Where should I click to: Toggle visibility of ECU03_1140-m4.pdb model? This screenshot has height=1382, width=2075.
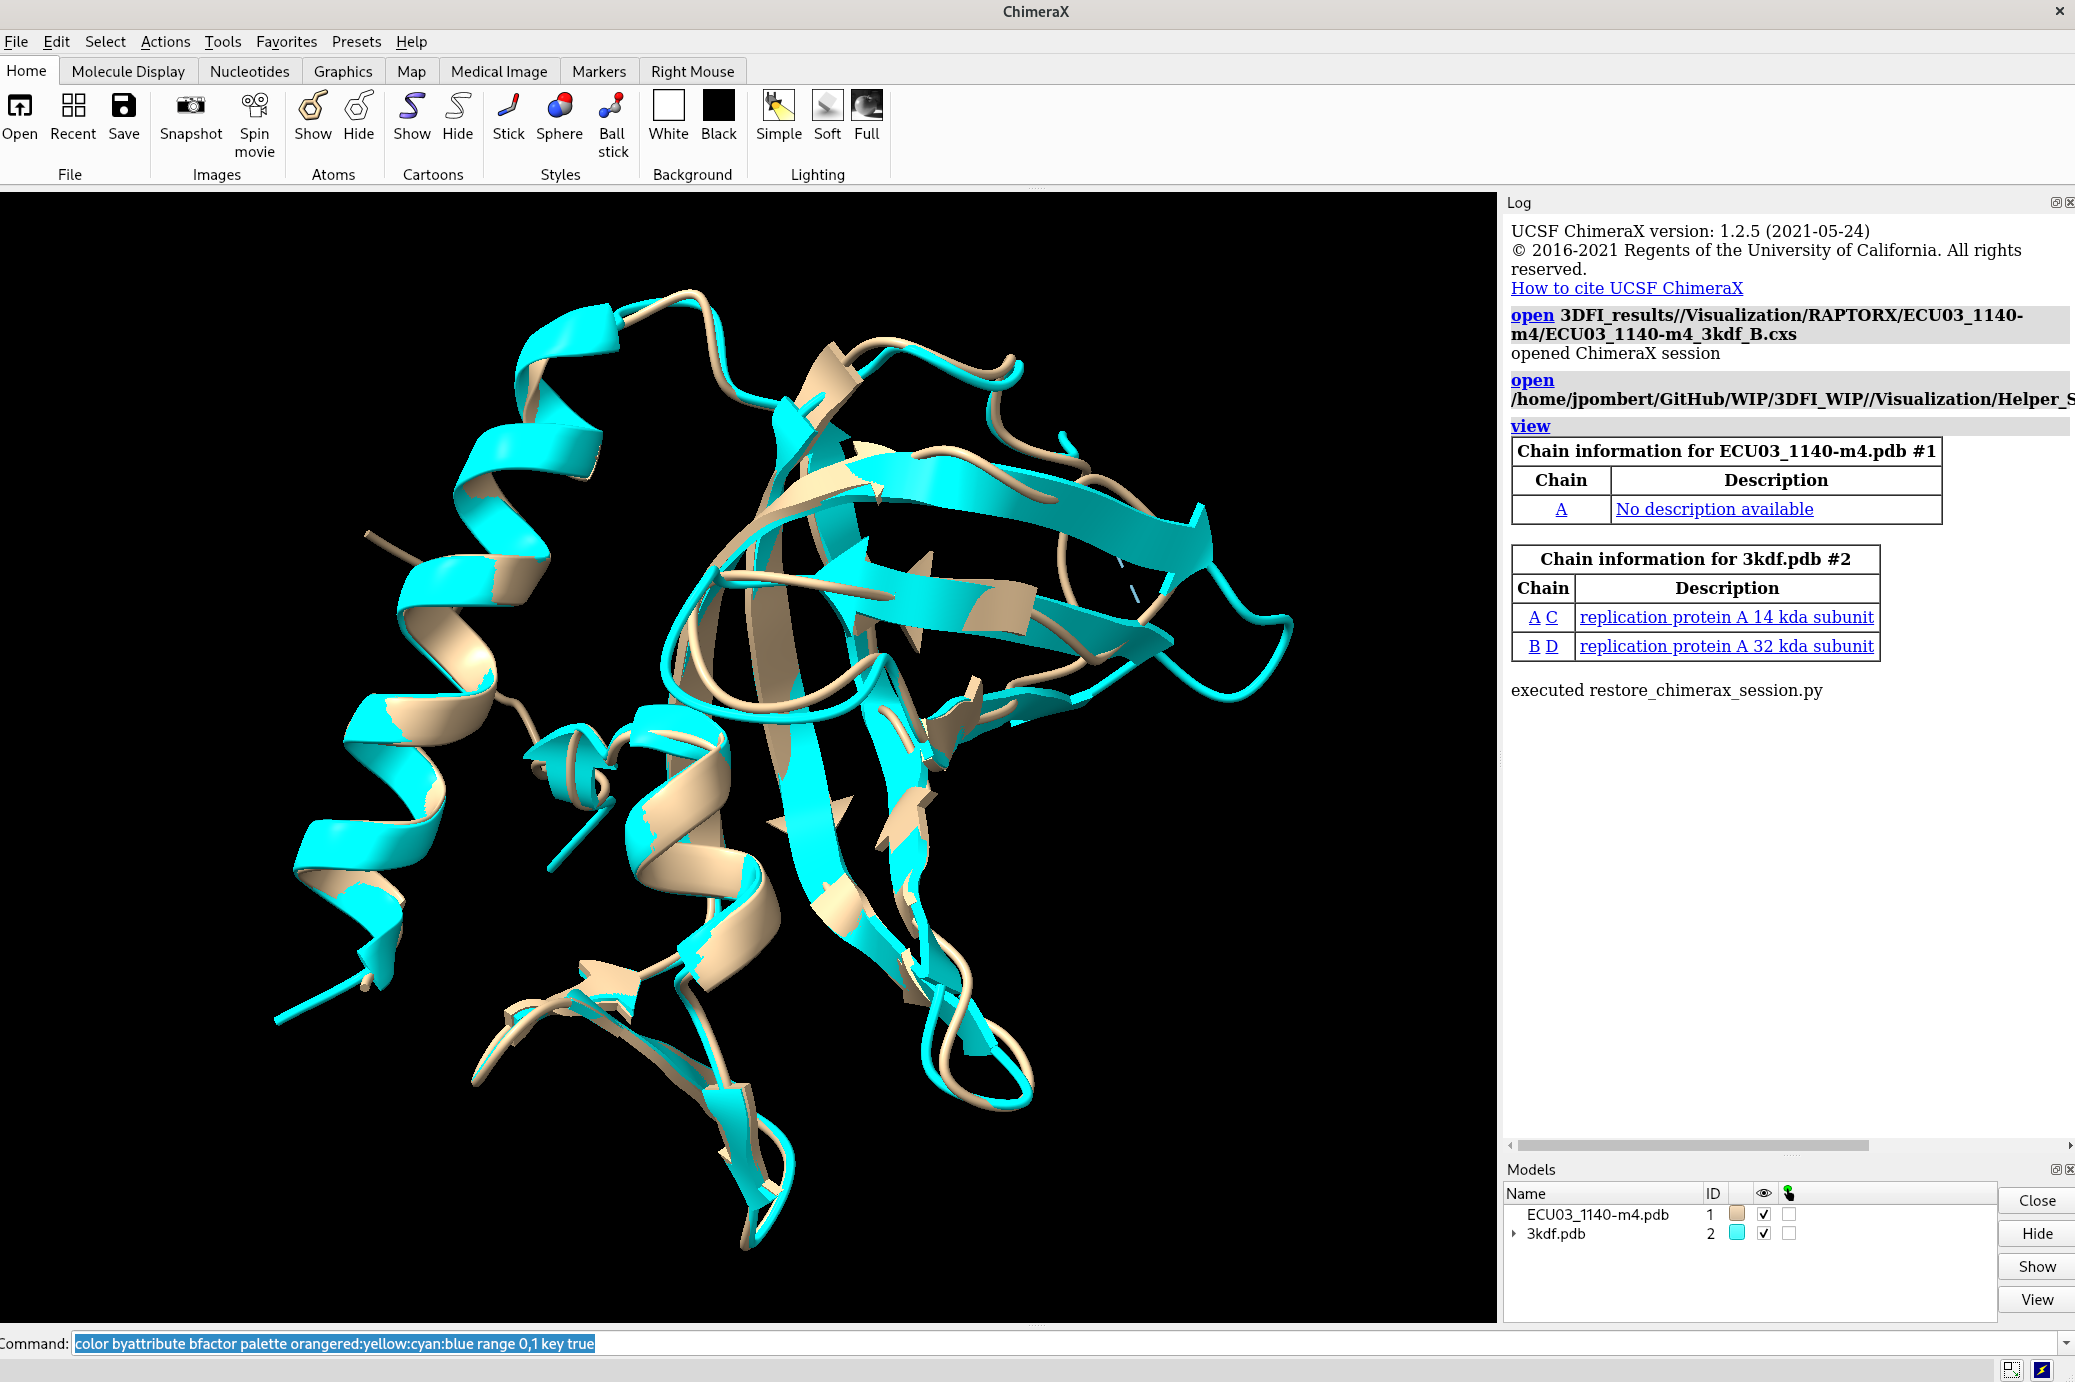click(x=1764, y=1214)
